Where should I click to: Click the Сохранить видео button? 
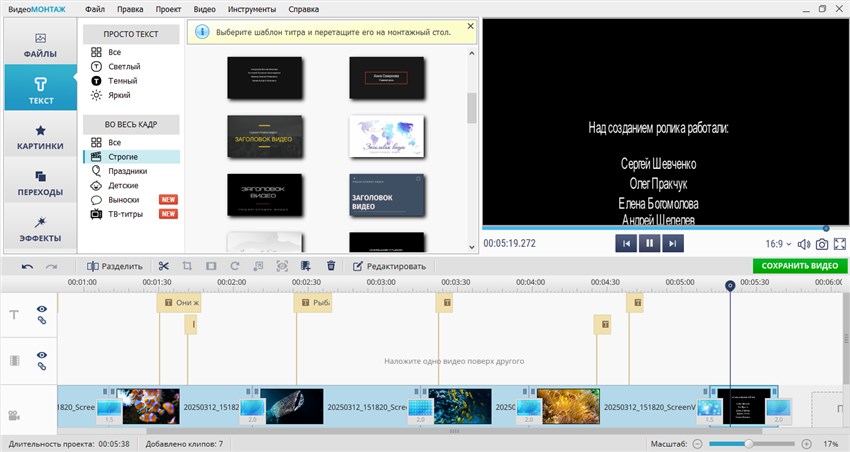(x=799, y=266)
